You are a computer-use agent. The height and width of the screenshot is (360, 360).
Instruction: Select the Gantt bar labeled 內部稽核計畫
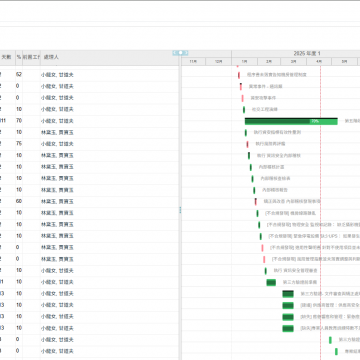click(x=251, y=167)
